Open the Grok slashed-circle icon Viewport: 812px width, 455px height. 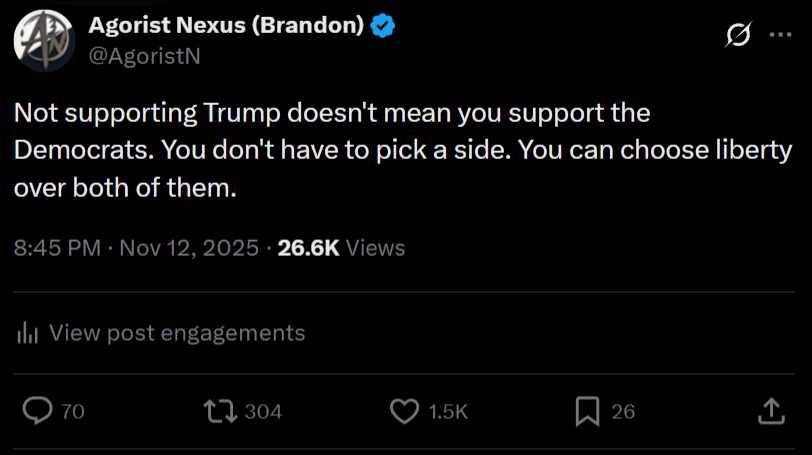738,35
